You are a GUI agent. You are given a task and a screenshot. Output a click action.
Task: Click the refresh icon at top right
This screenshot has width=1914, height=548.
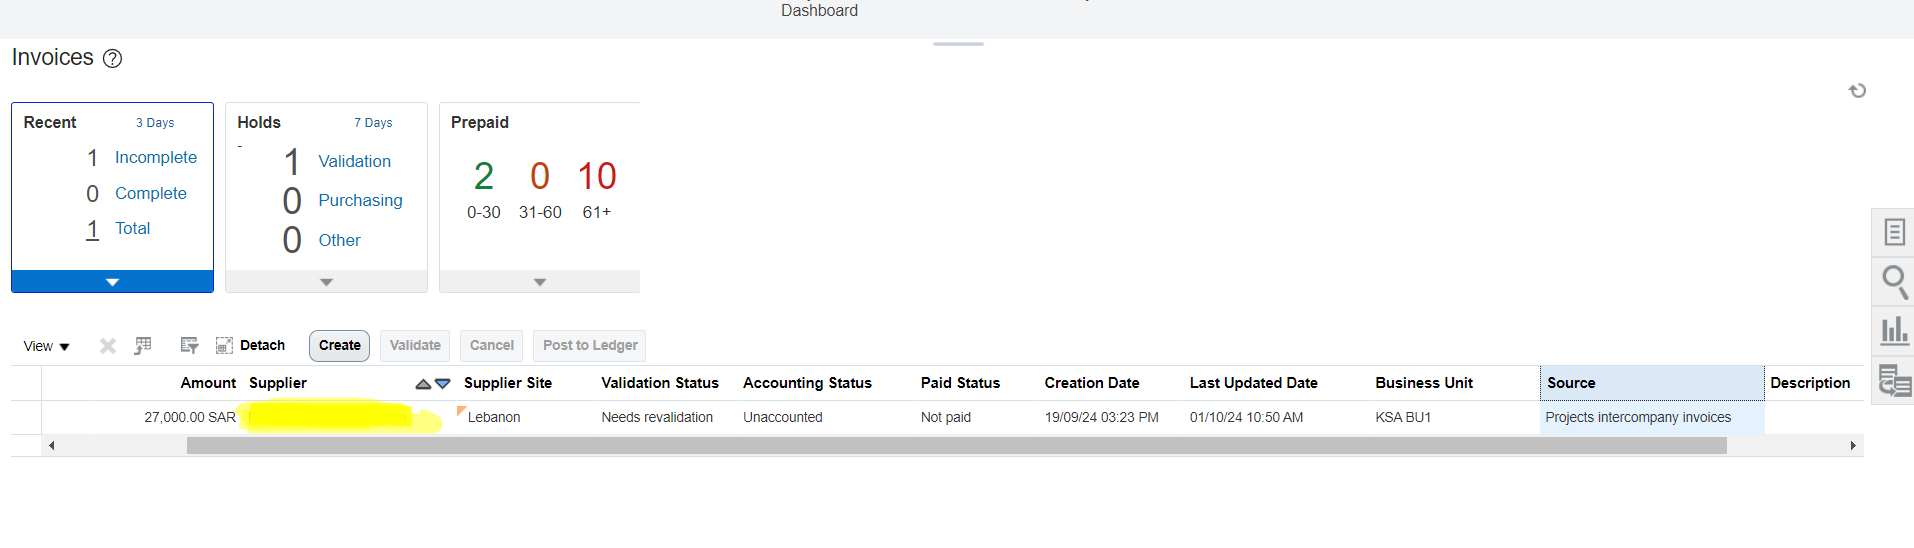click(1857, 91)
